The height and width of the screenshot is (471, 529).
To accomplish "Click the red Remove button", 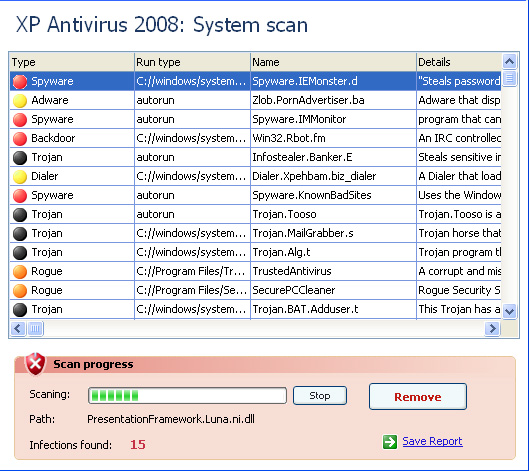I will pos(418,397).
